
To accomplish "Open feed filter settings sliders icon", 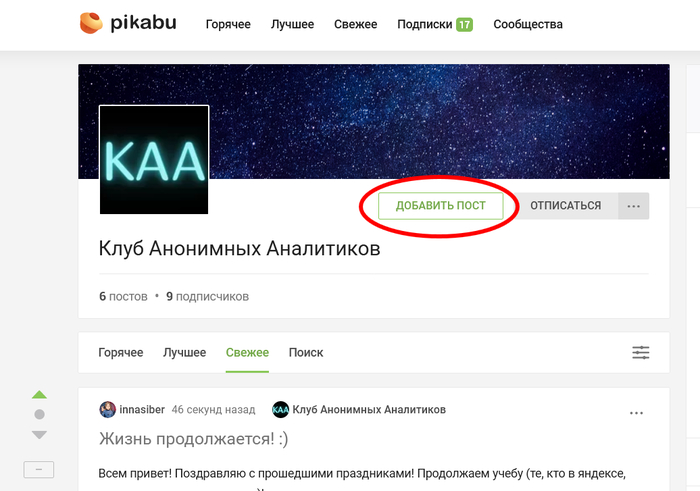I will pos(641,353).
